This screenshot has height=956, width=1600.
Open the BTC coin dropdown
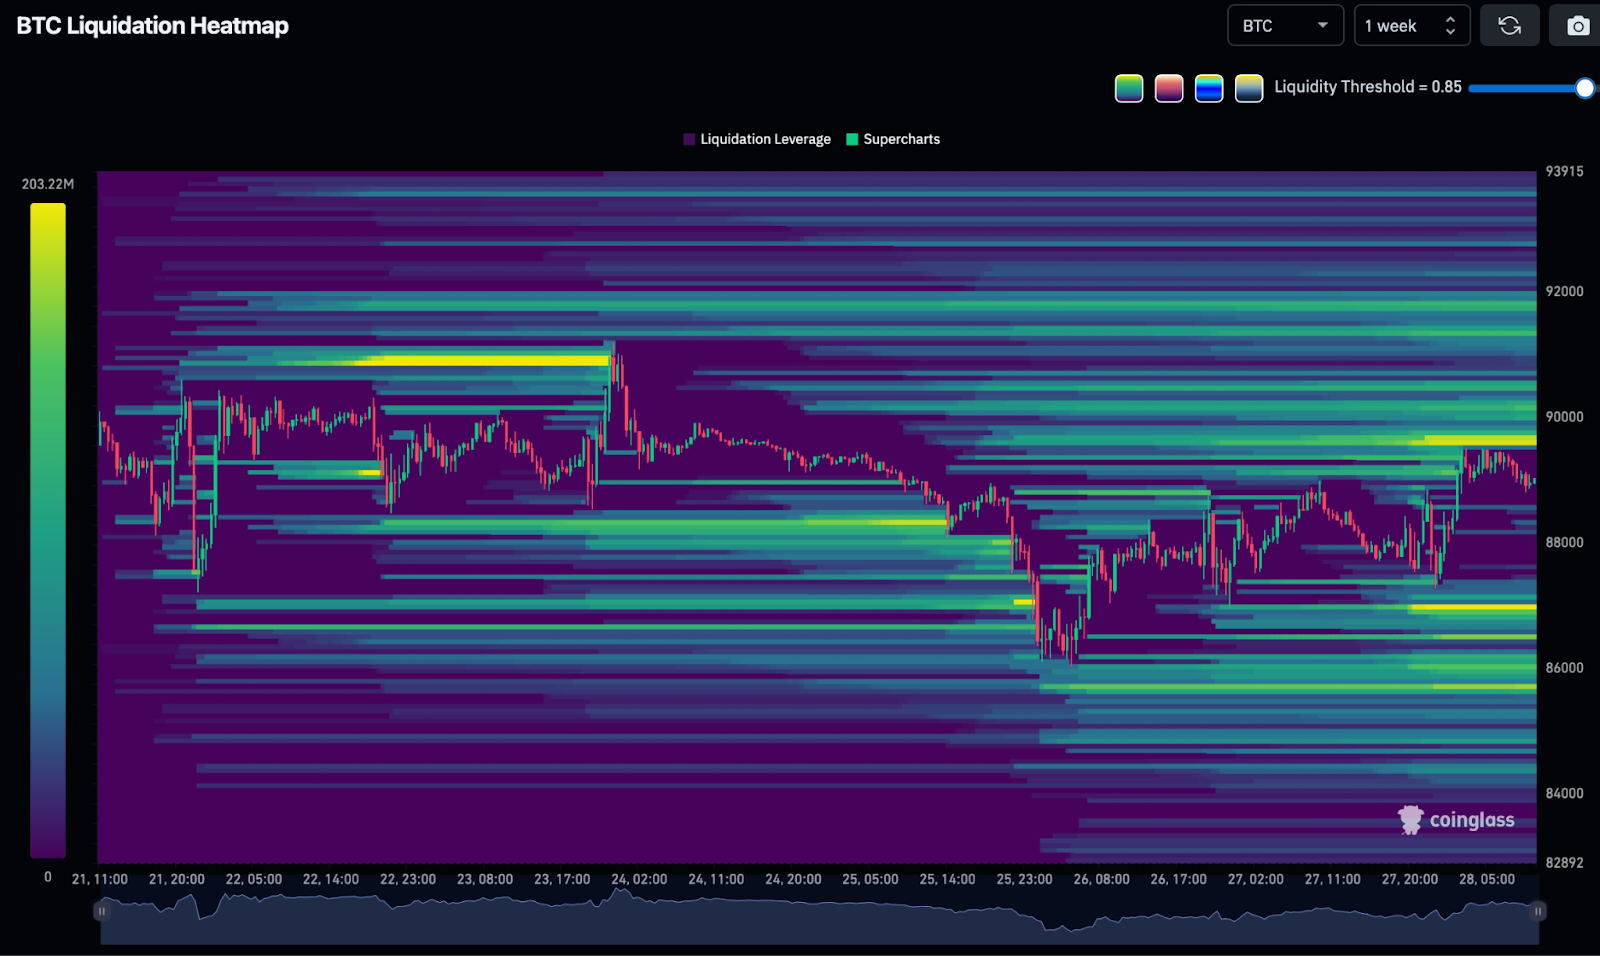pyautogui.click(x=1284, y=26)
